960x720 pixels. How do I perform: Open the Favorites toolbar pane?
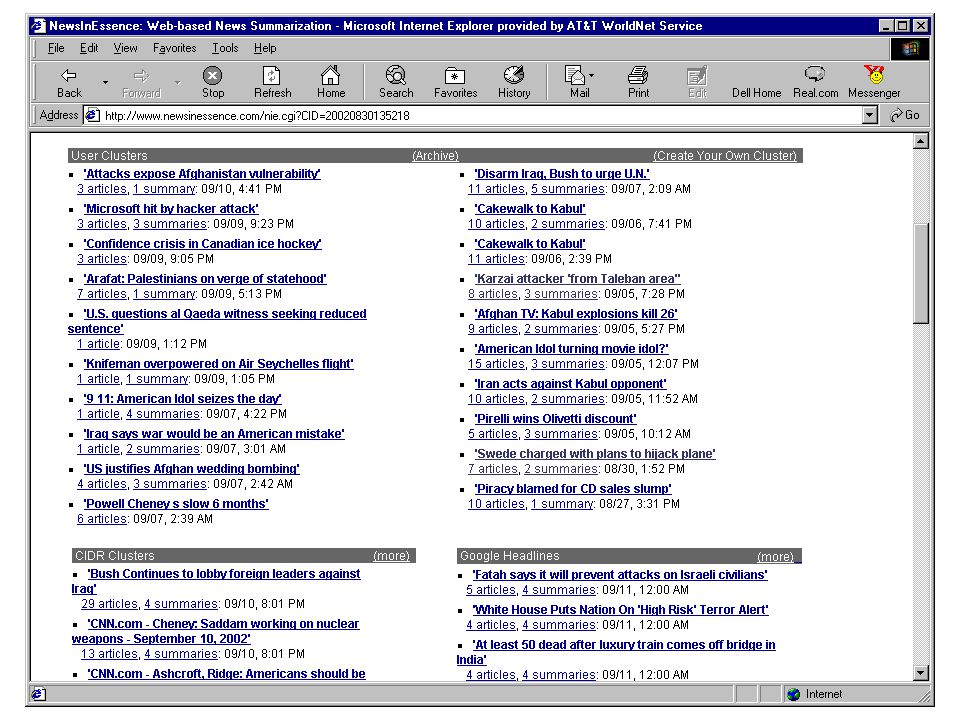455,82
